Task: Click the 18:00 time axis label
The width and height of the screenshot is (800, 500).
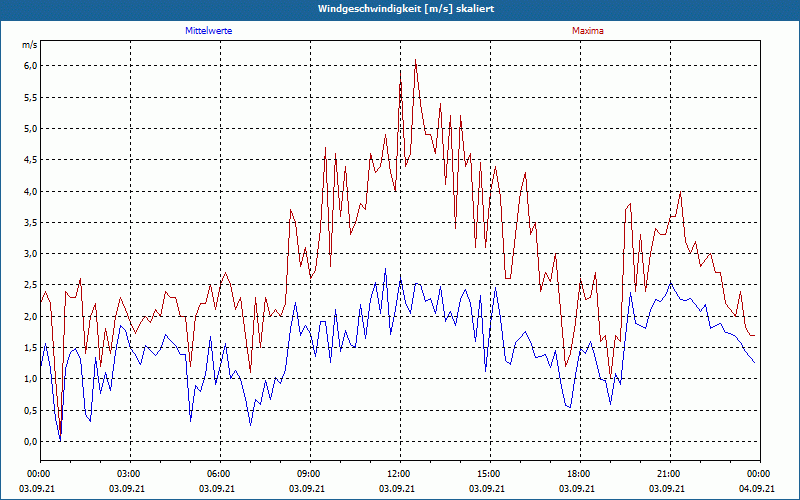Action: click(x=580, y=474)
